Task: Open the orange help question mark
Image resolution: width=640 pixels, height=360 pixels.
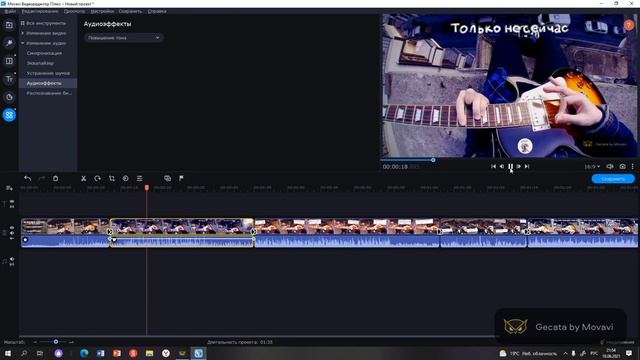Action: (629, 25)
